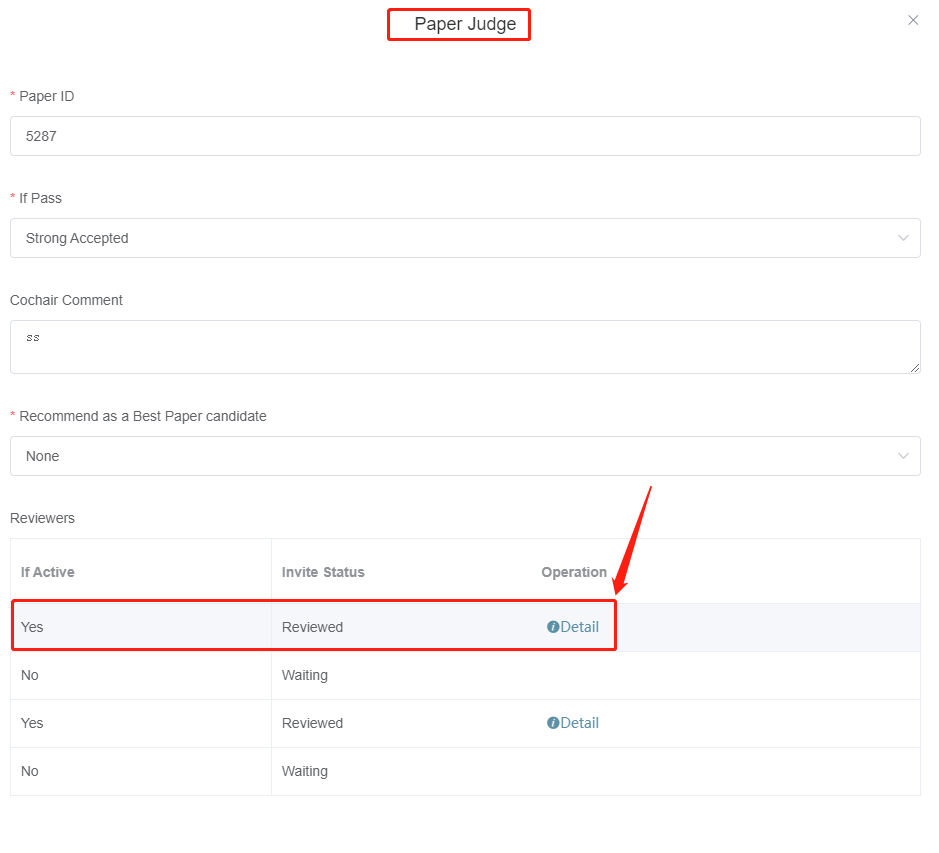Screen dimensions: 939x853
Task: Close the Paper Judge dialog
Action: click(912, 20)
